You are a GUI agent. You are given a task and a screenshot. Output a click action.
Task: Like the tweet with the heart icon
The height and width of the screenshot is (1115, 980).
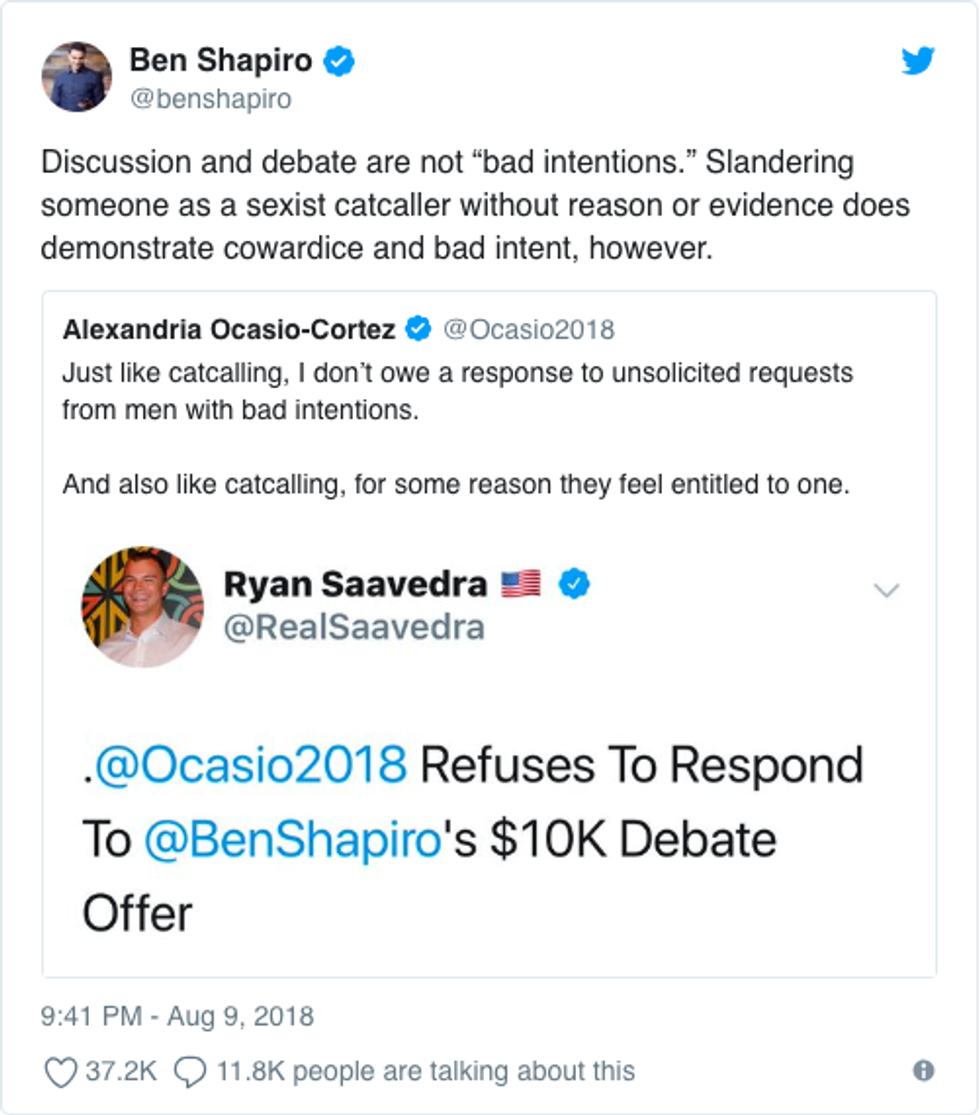coord(62,1071)
